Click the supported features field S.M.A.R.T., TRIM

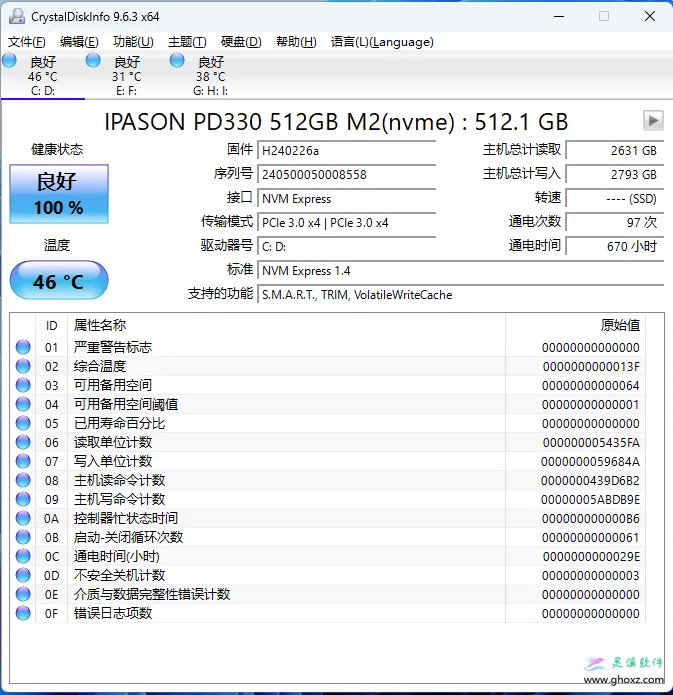(461, 294)
